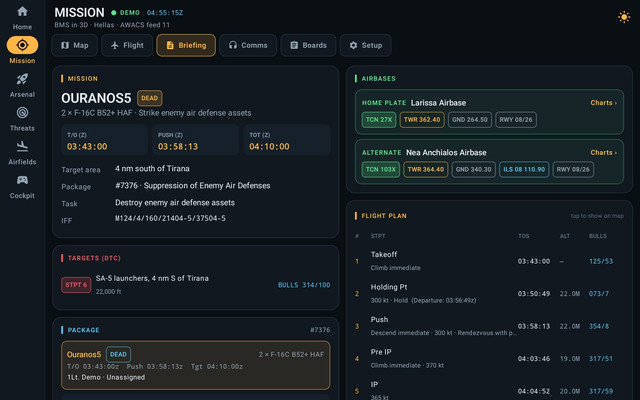Click the TCN 103X chip

(x=380, y=169)
